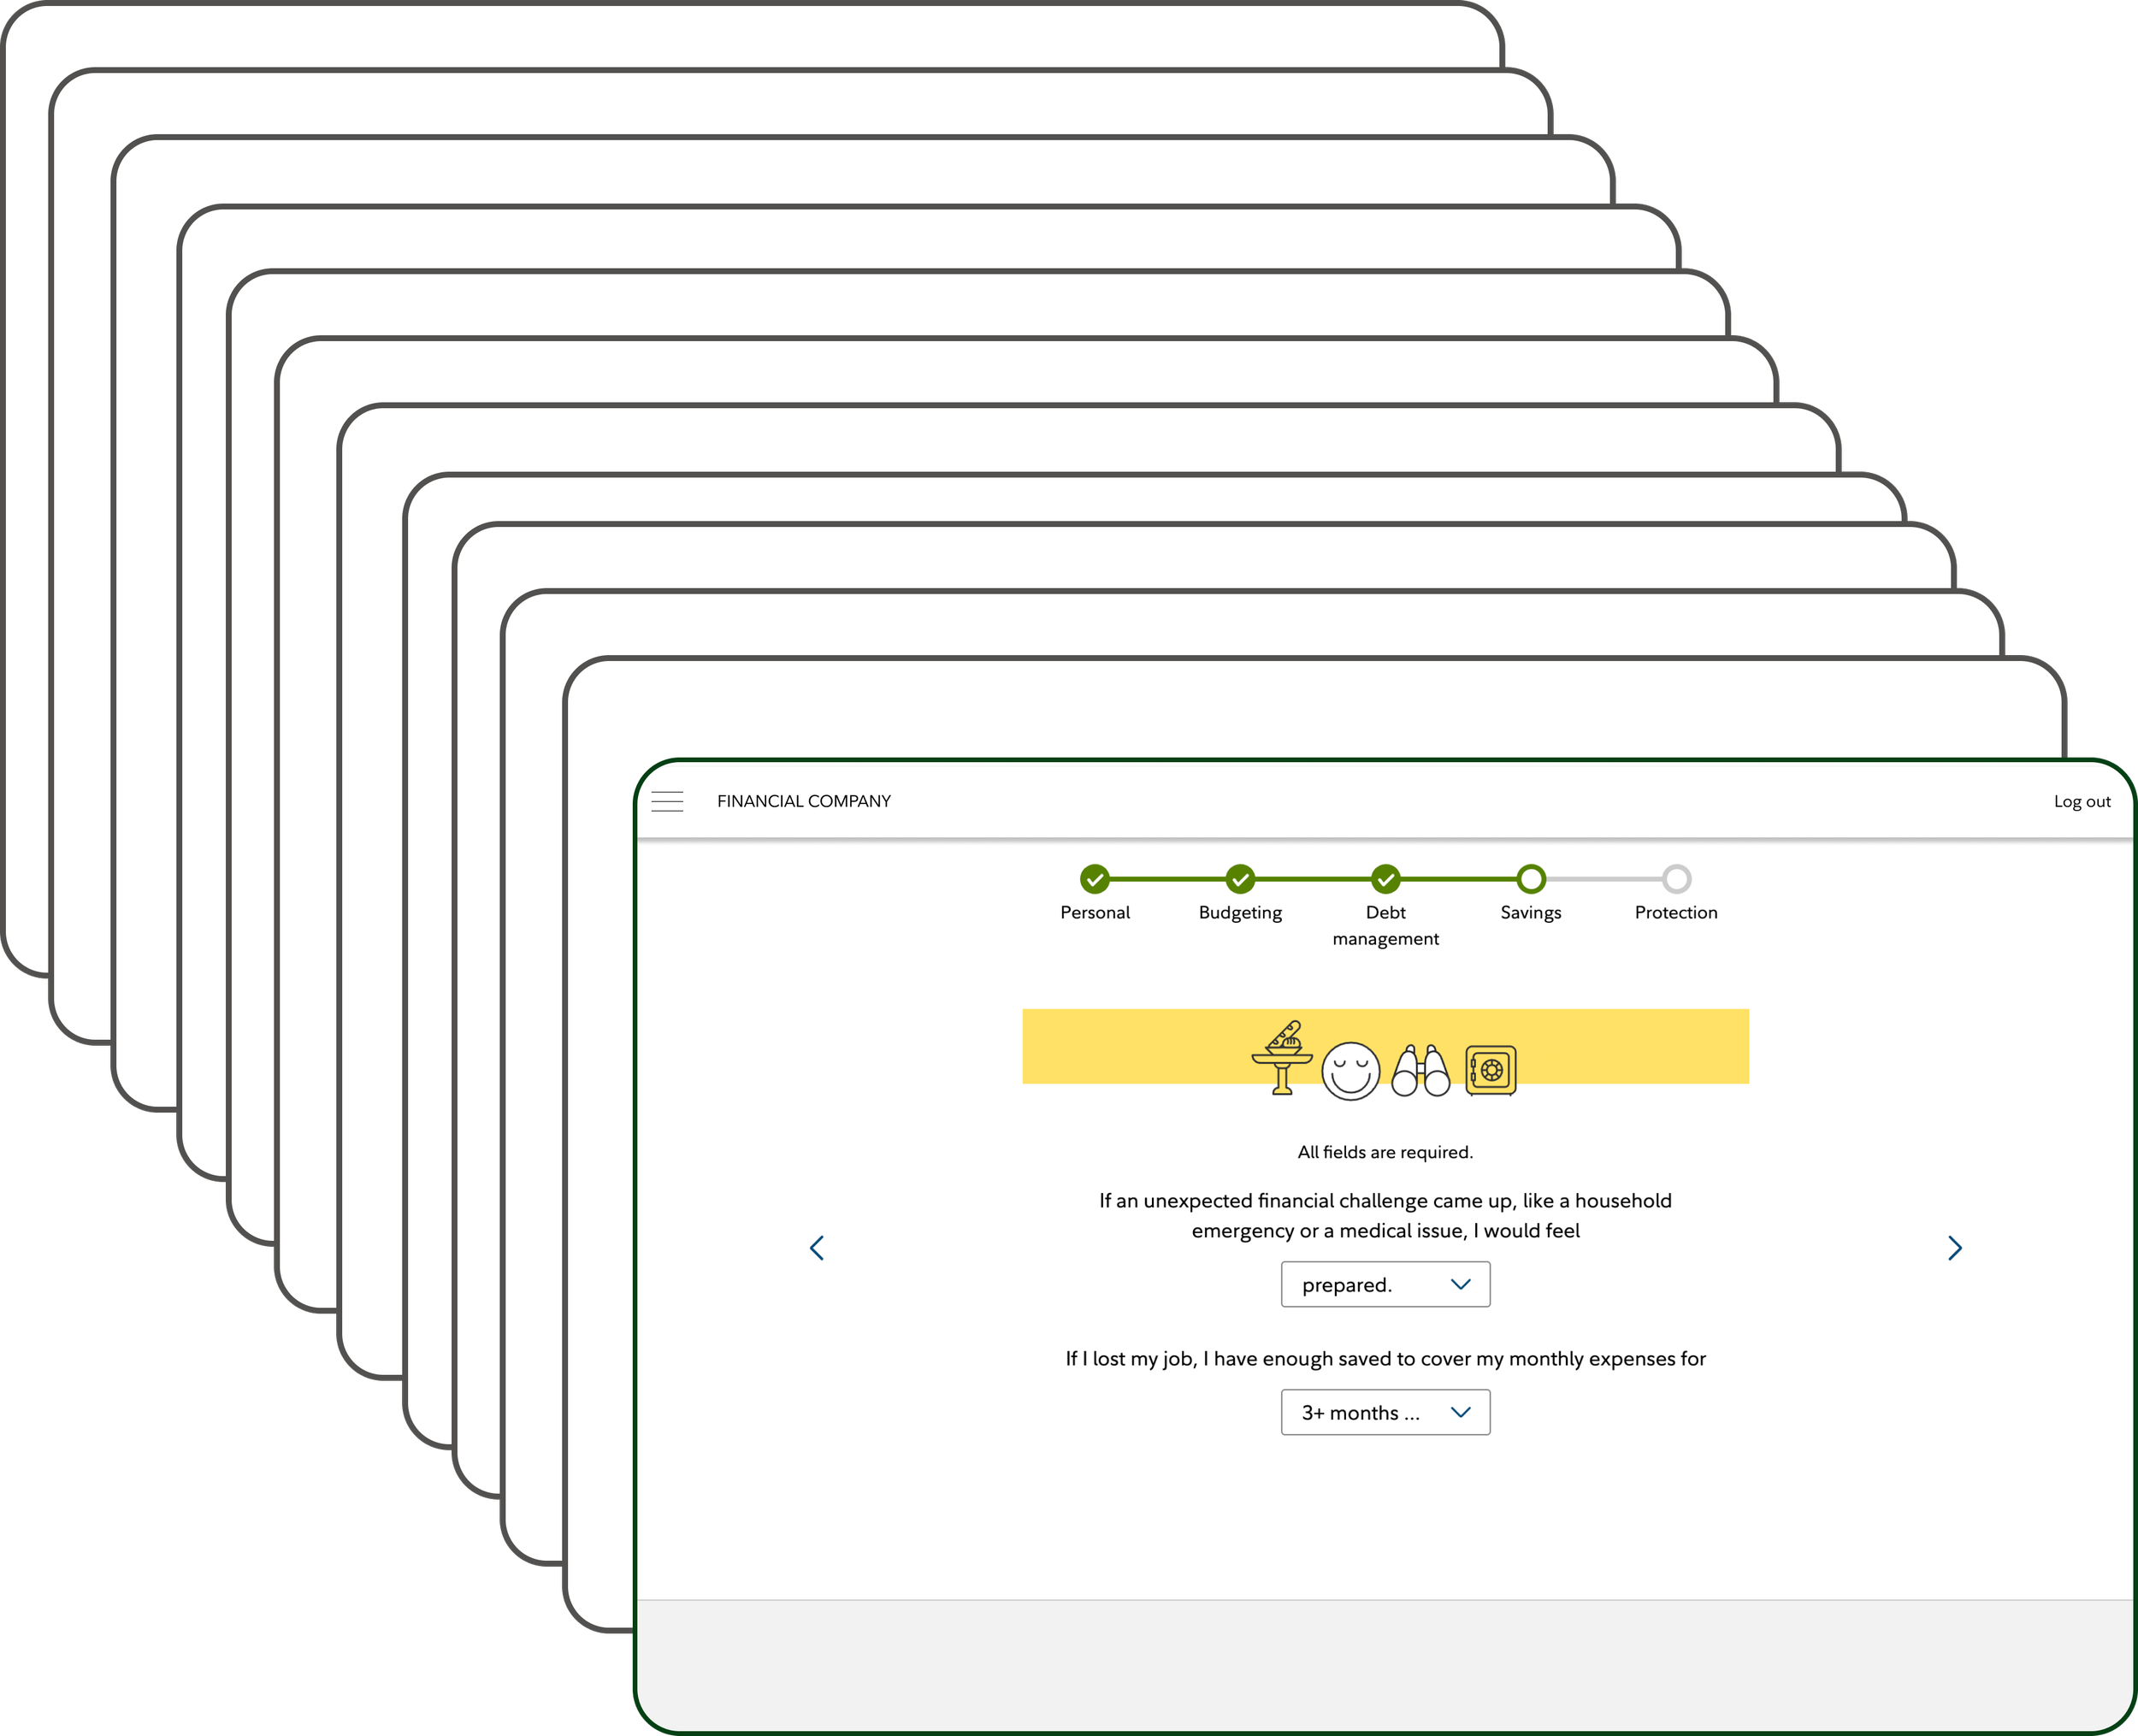Click the Protection progress circle
The width and height of the screenshot is (2138, 1736).
[1676, 879]
